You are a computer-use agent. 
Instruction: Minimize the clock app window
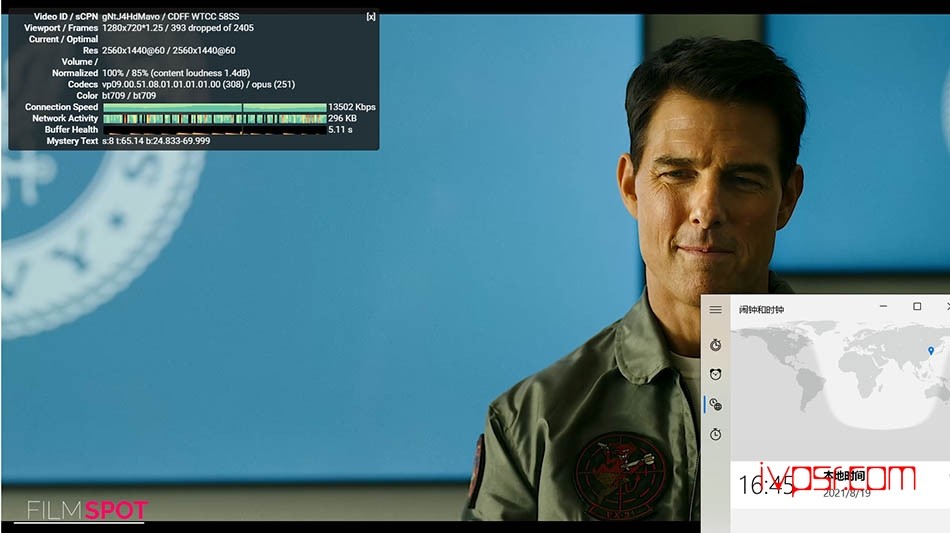coord(883,306)
